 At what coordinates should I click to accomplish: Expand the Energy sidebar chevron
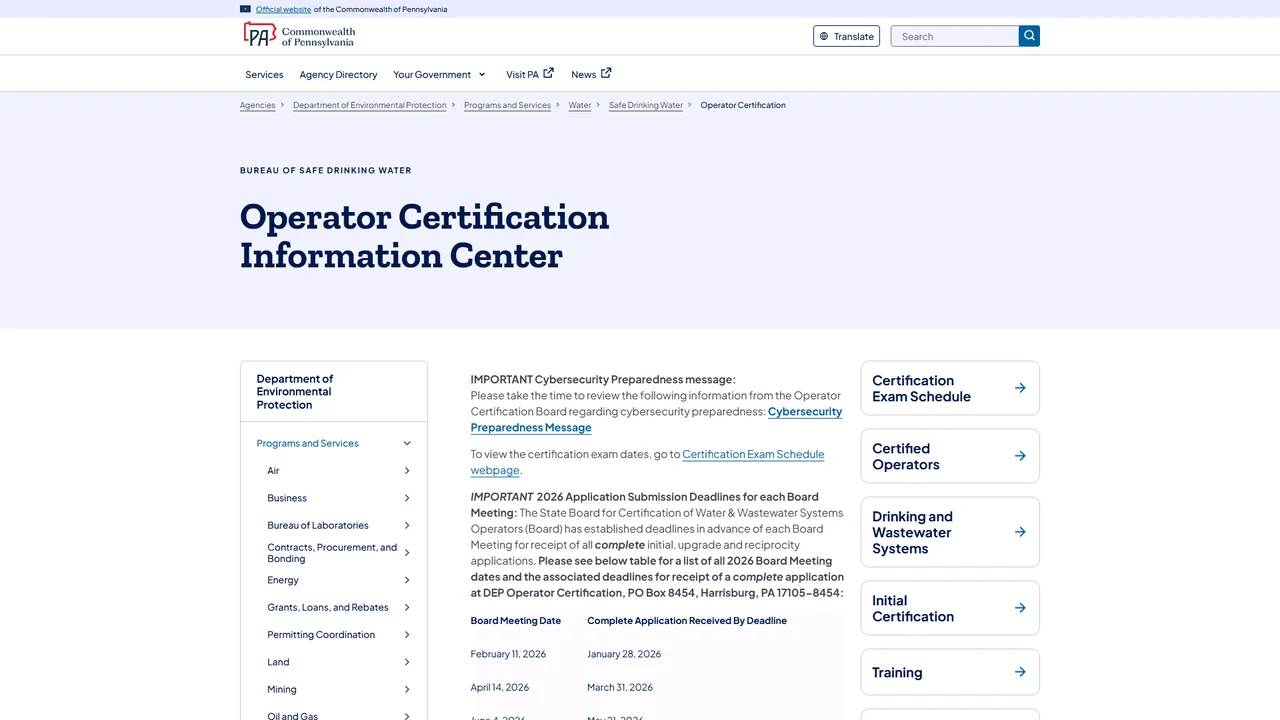click(x=407, y=580)
